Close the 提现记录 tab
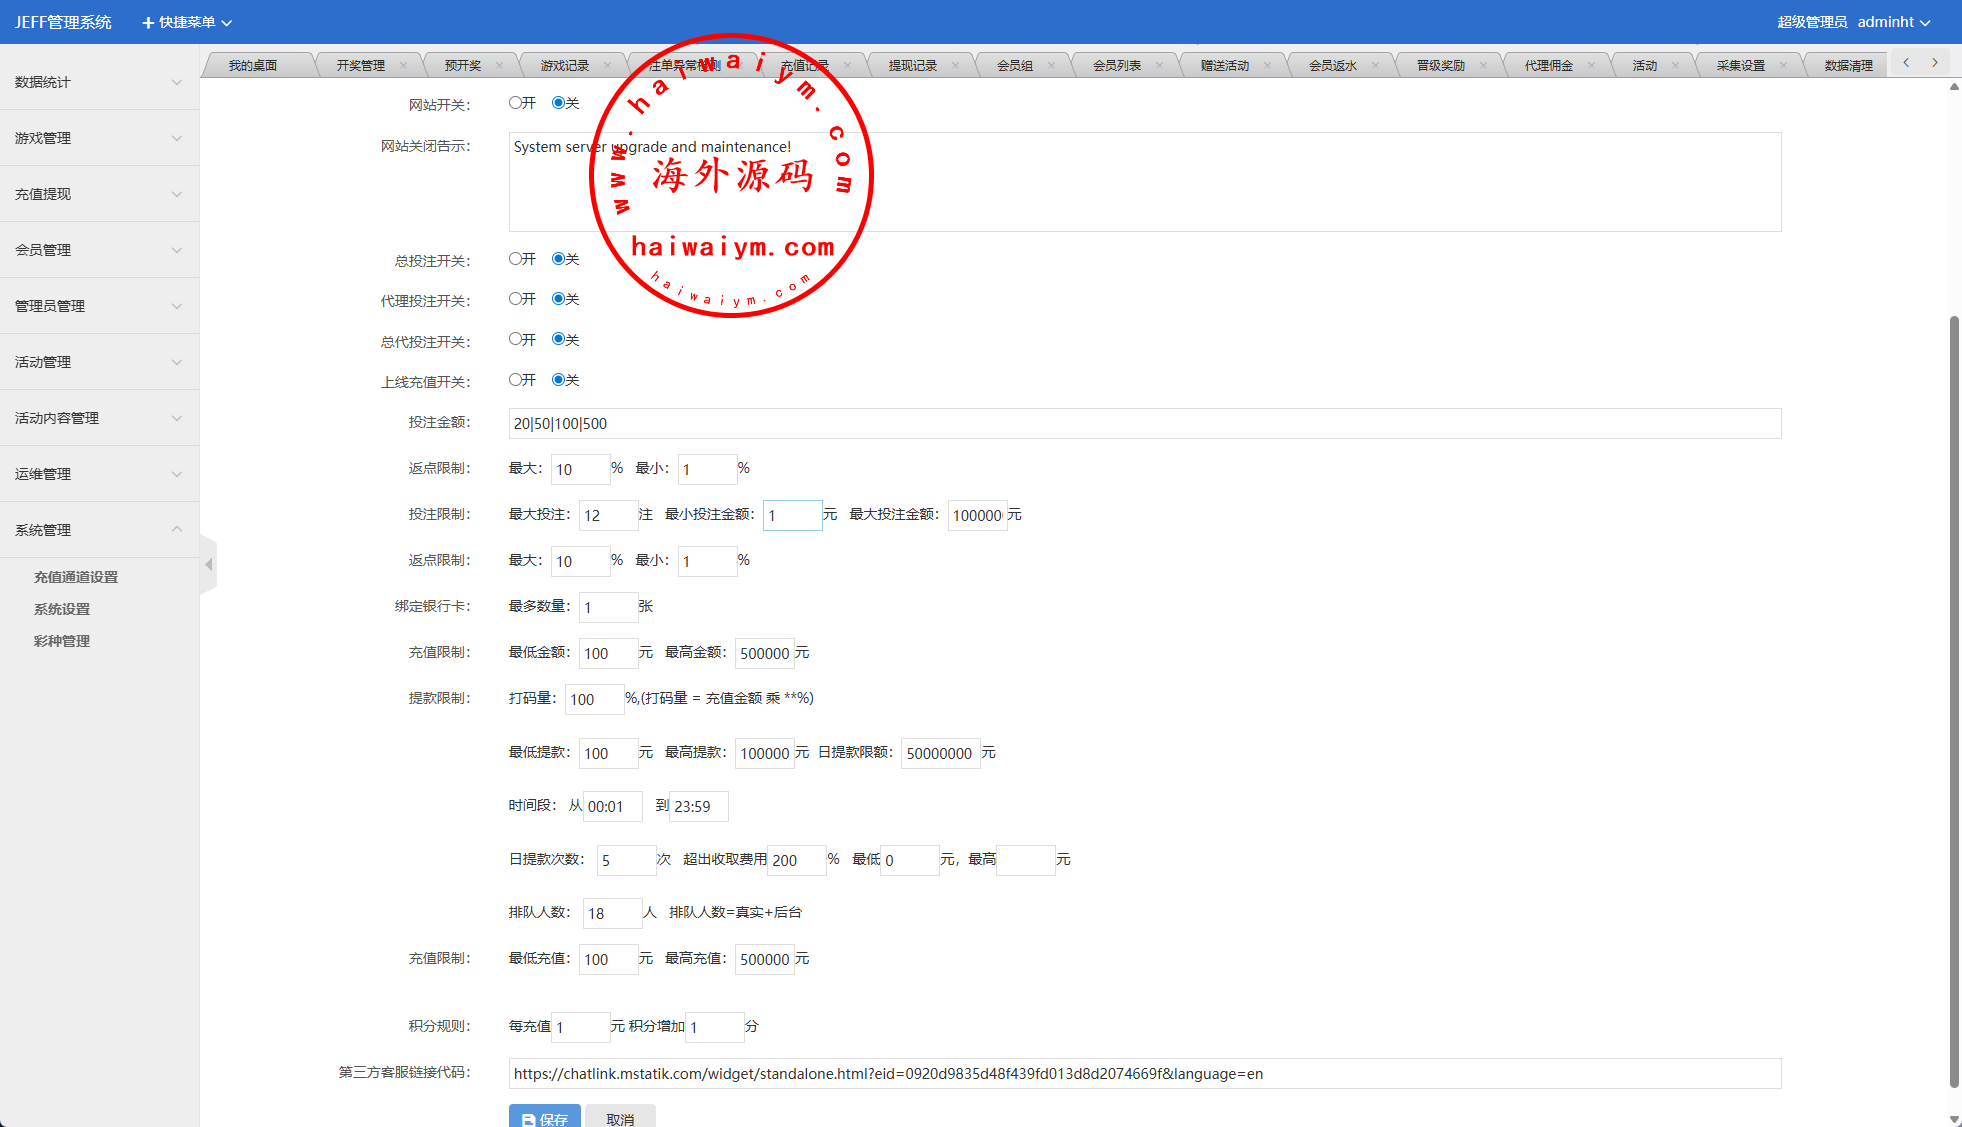The height and width of the screenshot is (1127, 1962). coord(955,66)
